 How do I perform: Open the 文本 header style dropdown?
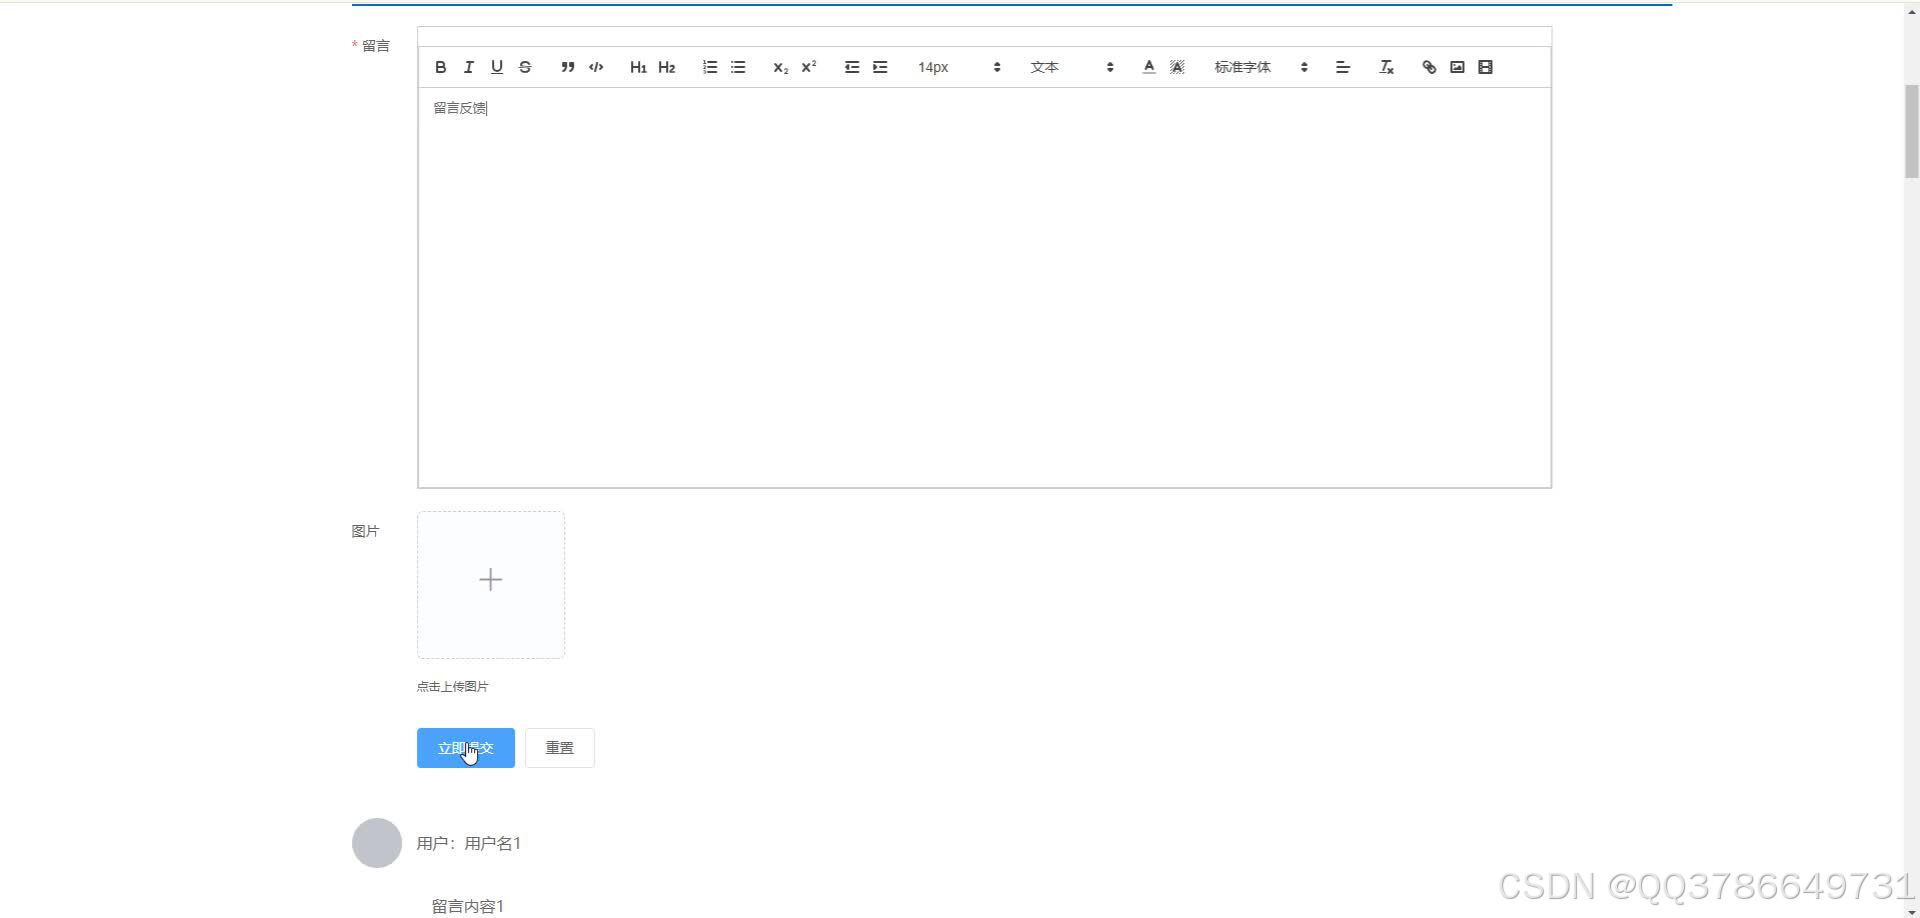point(1072,67)
